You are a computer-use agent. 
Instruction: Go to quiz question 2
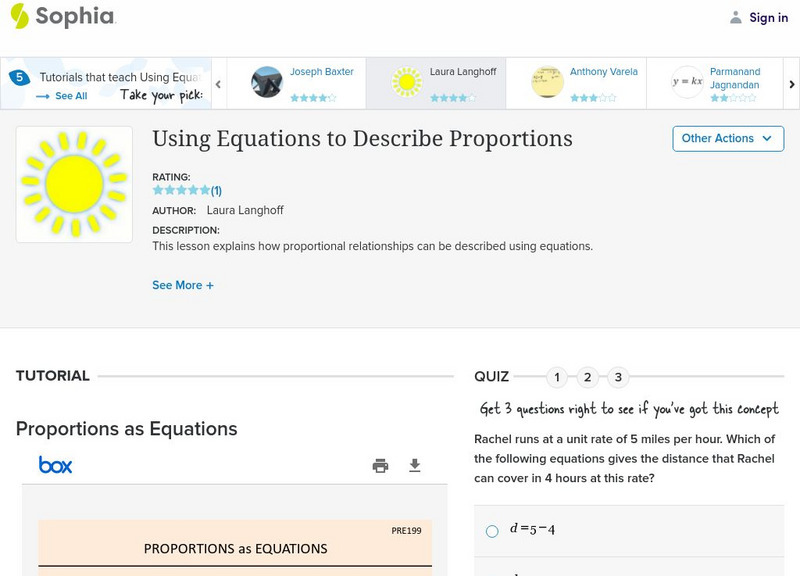click(x=588, y=377)
